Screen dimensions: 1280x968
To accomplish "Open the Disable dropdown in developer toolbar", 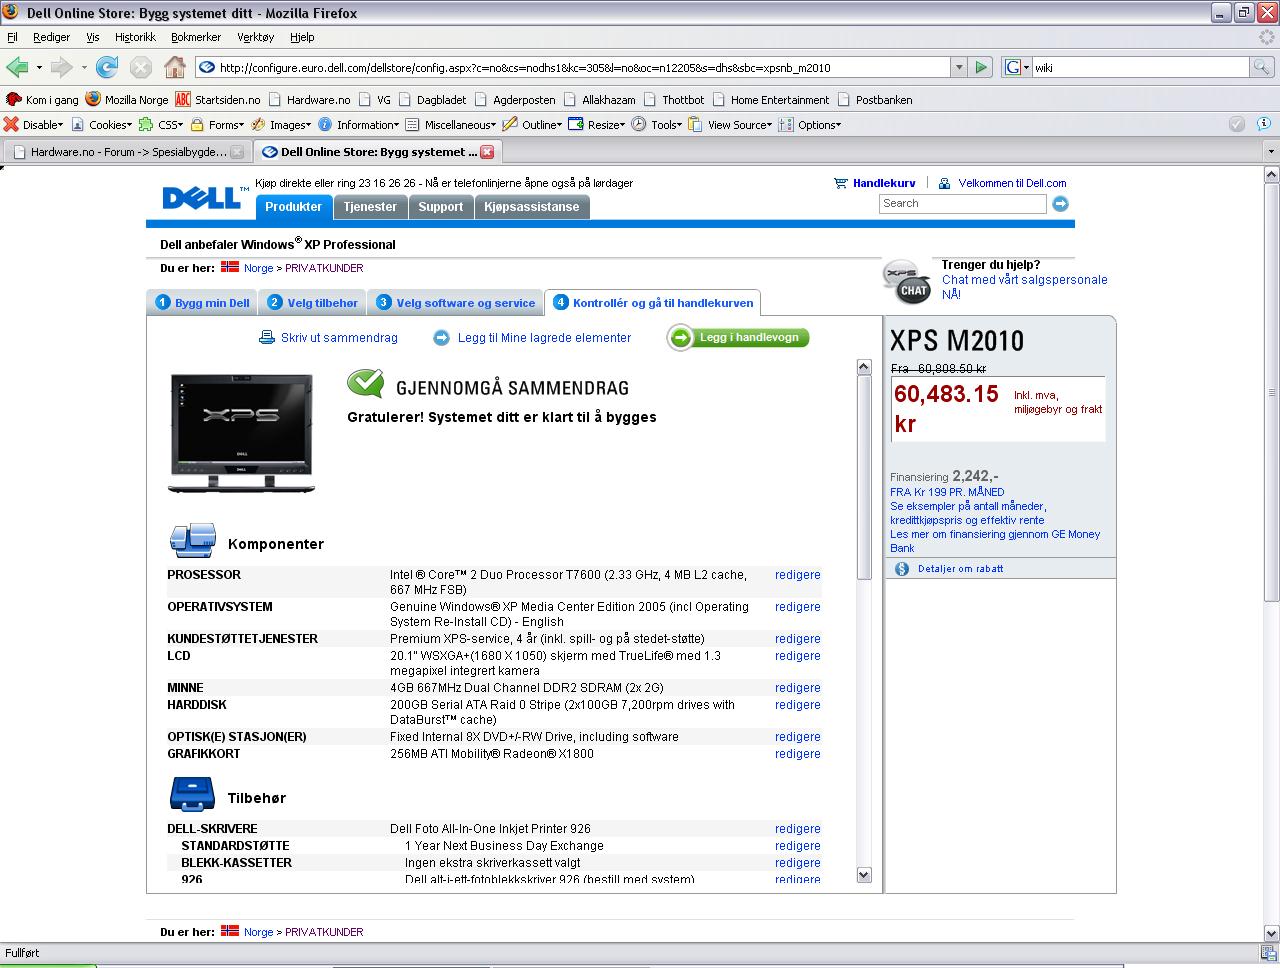I will (33, 125).
